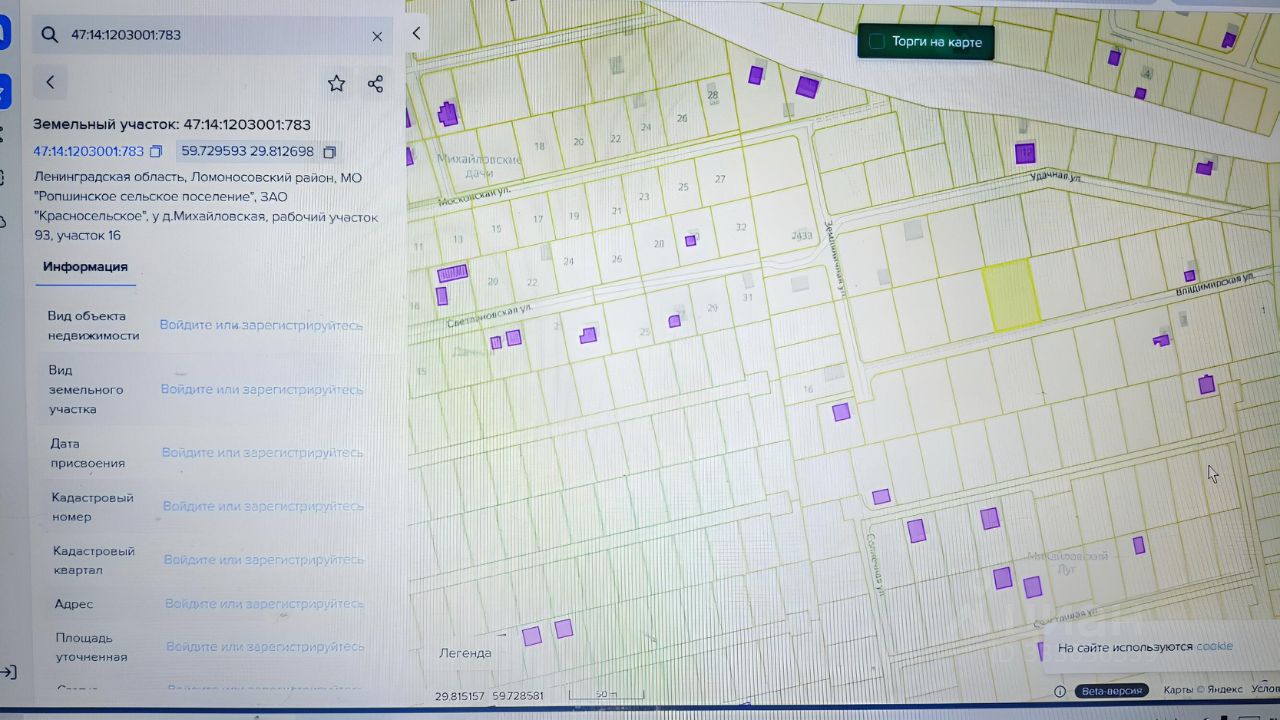Clear the search field with X
This screenshot has height=720, width=1280.
pyautogui.click(x=377, y=36)
